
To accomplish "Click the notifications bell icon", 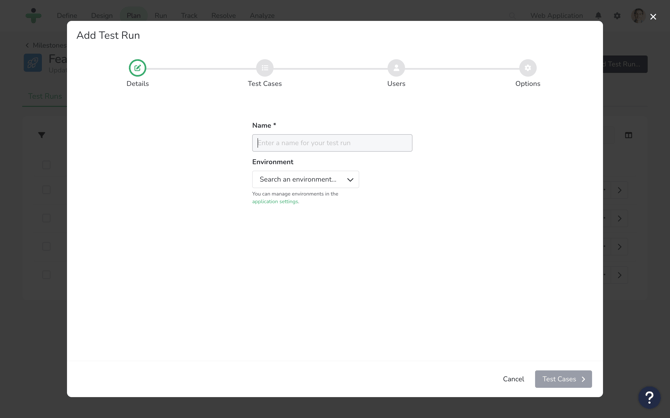I will point(599,16).
